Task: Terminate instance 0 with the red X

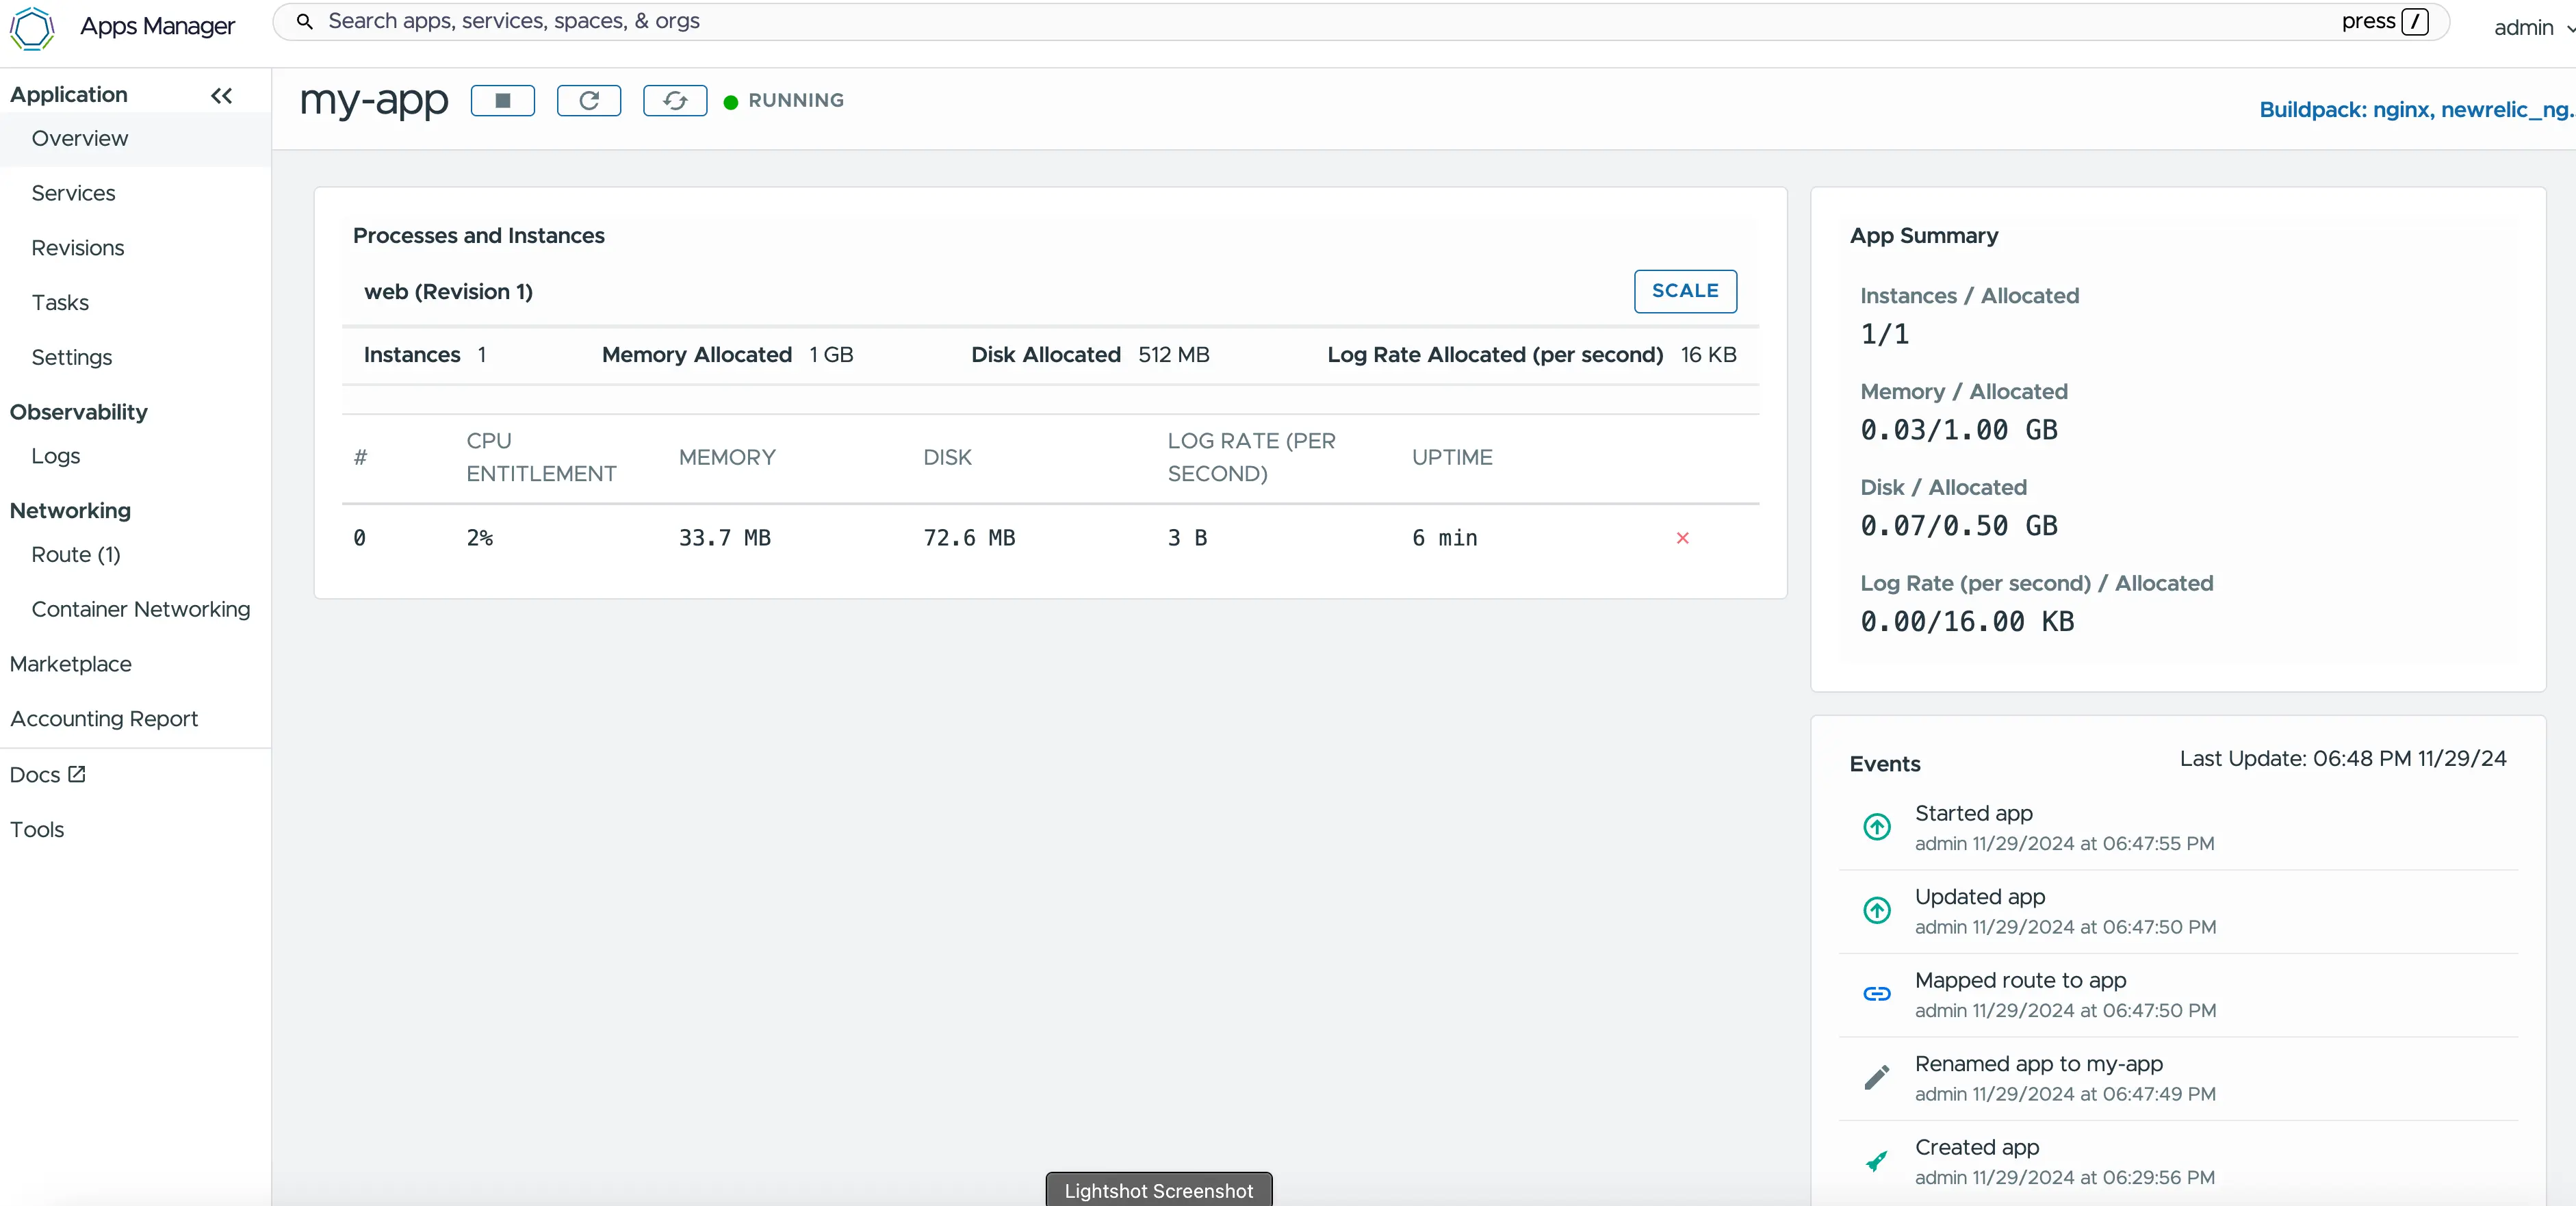Action: pyautogui.click(x=1682, y=538)
